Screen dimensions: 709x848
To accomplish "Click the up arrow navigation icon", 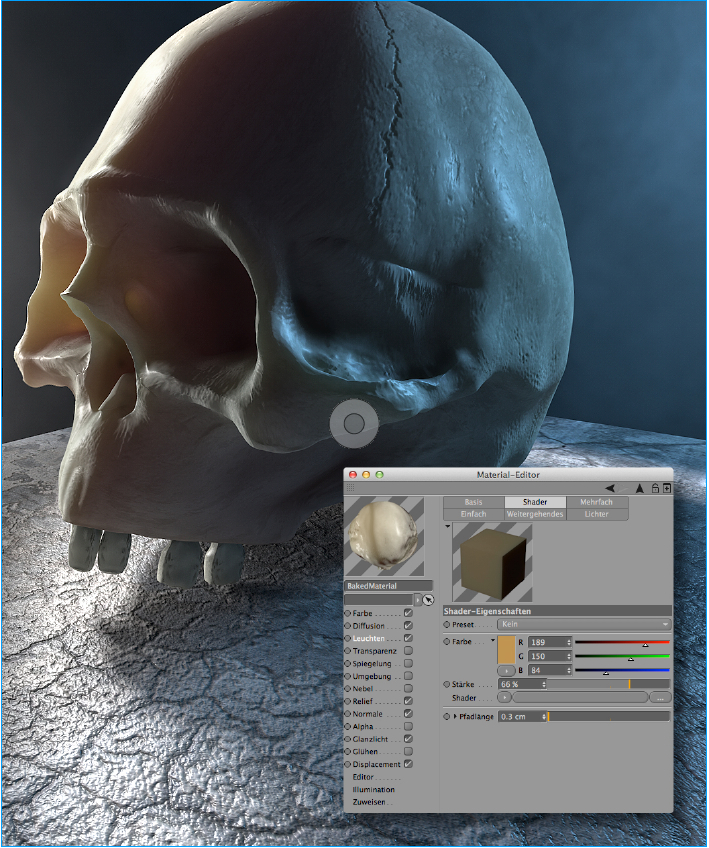I will pyautogui.click(x=639, y=488).
